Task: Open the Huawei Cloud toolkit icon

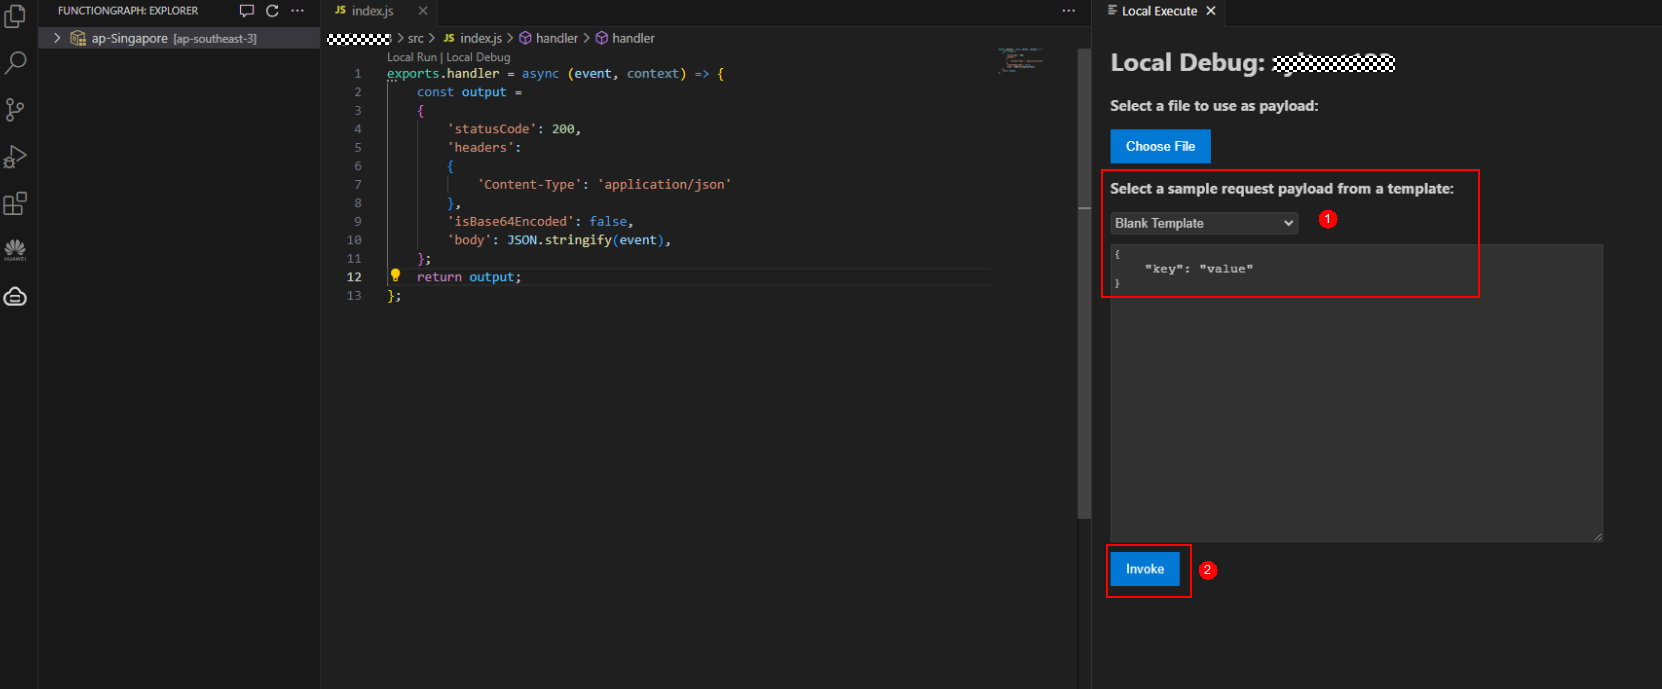Action: click(15, 249)
